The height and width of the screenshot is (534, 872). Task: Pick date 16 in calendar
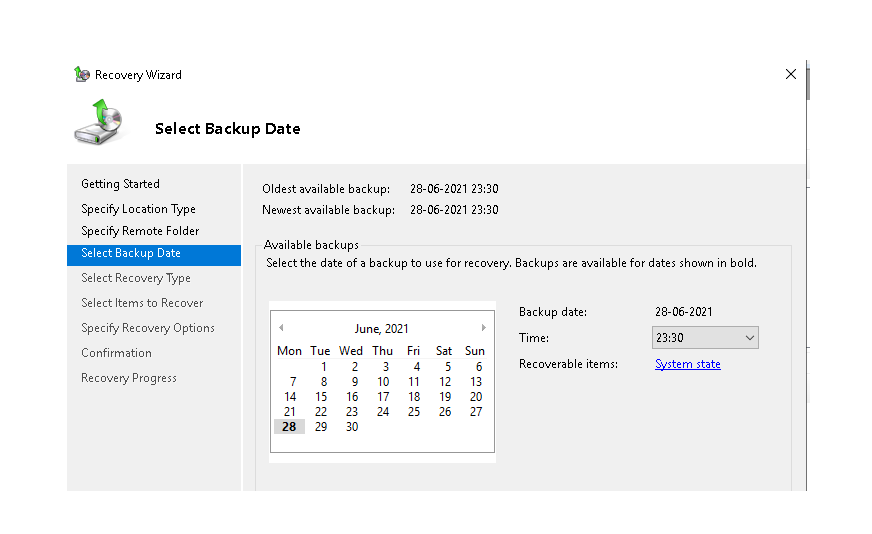coord(352,397)
